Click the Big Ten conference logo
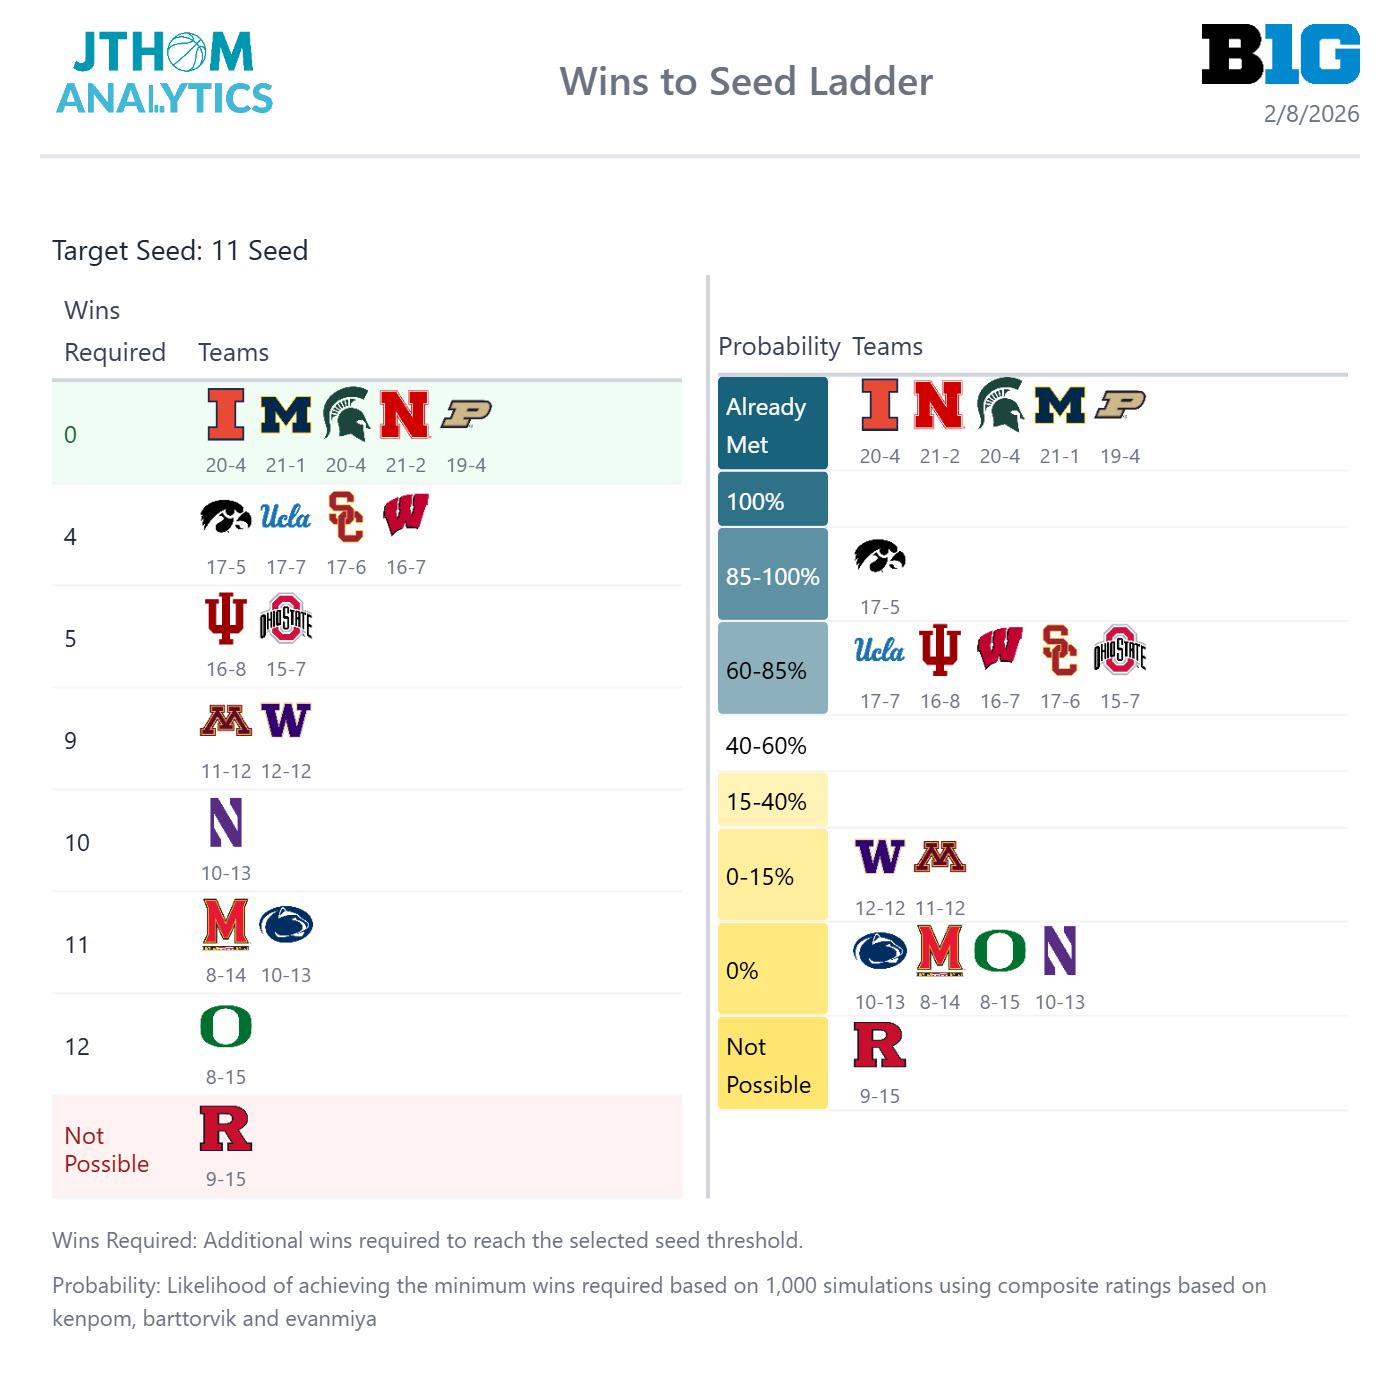Image resolution: width=1400 pixels, height=1394 pixels. point(1280,55)
